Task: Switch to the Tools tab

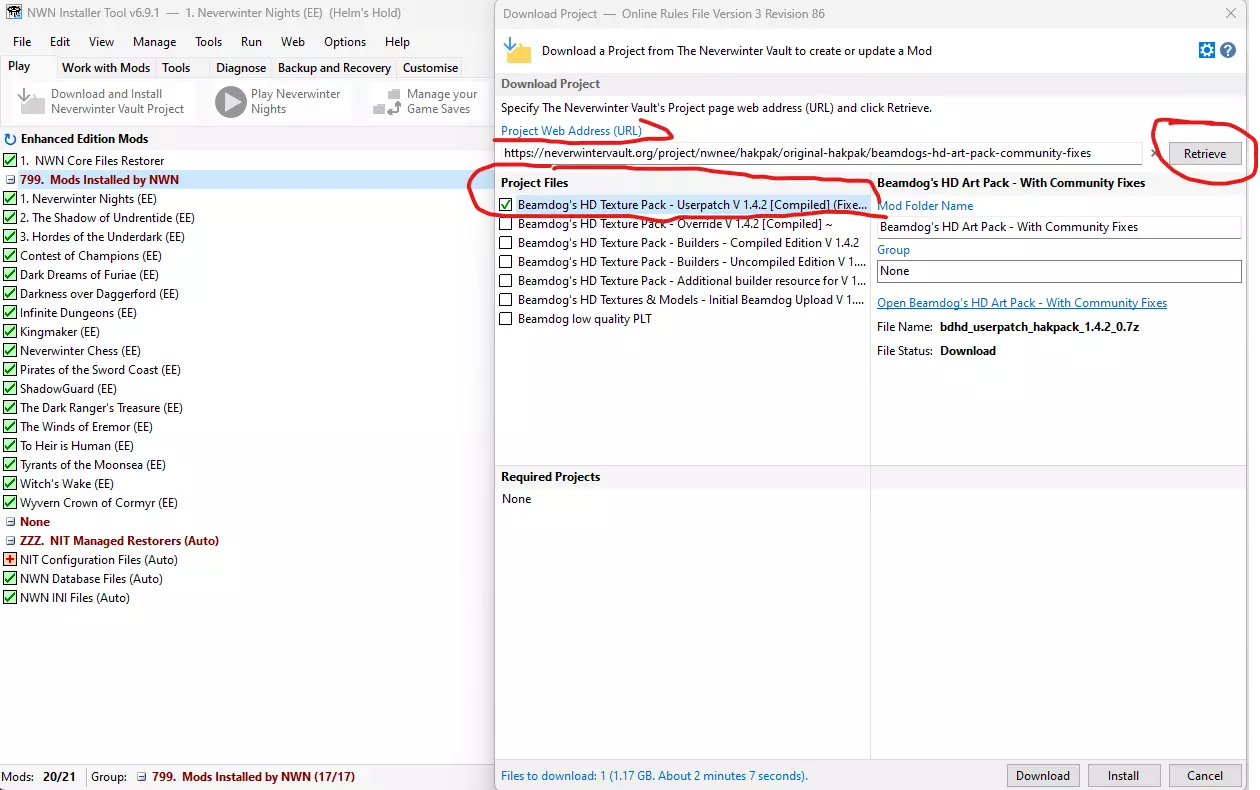Action: [176, 68]
